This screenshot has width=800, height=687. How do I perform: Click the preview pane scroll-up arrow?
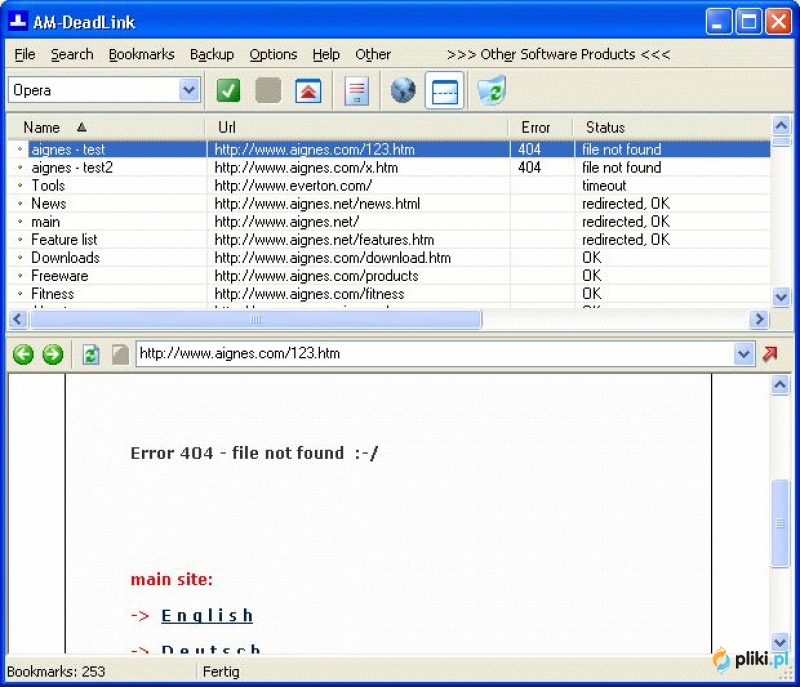click(x=780, y=384)
